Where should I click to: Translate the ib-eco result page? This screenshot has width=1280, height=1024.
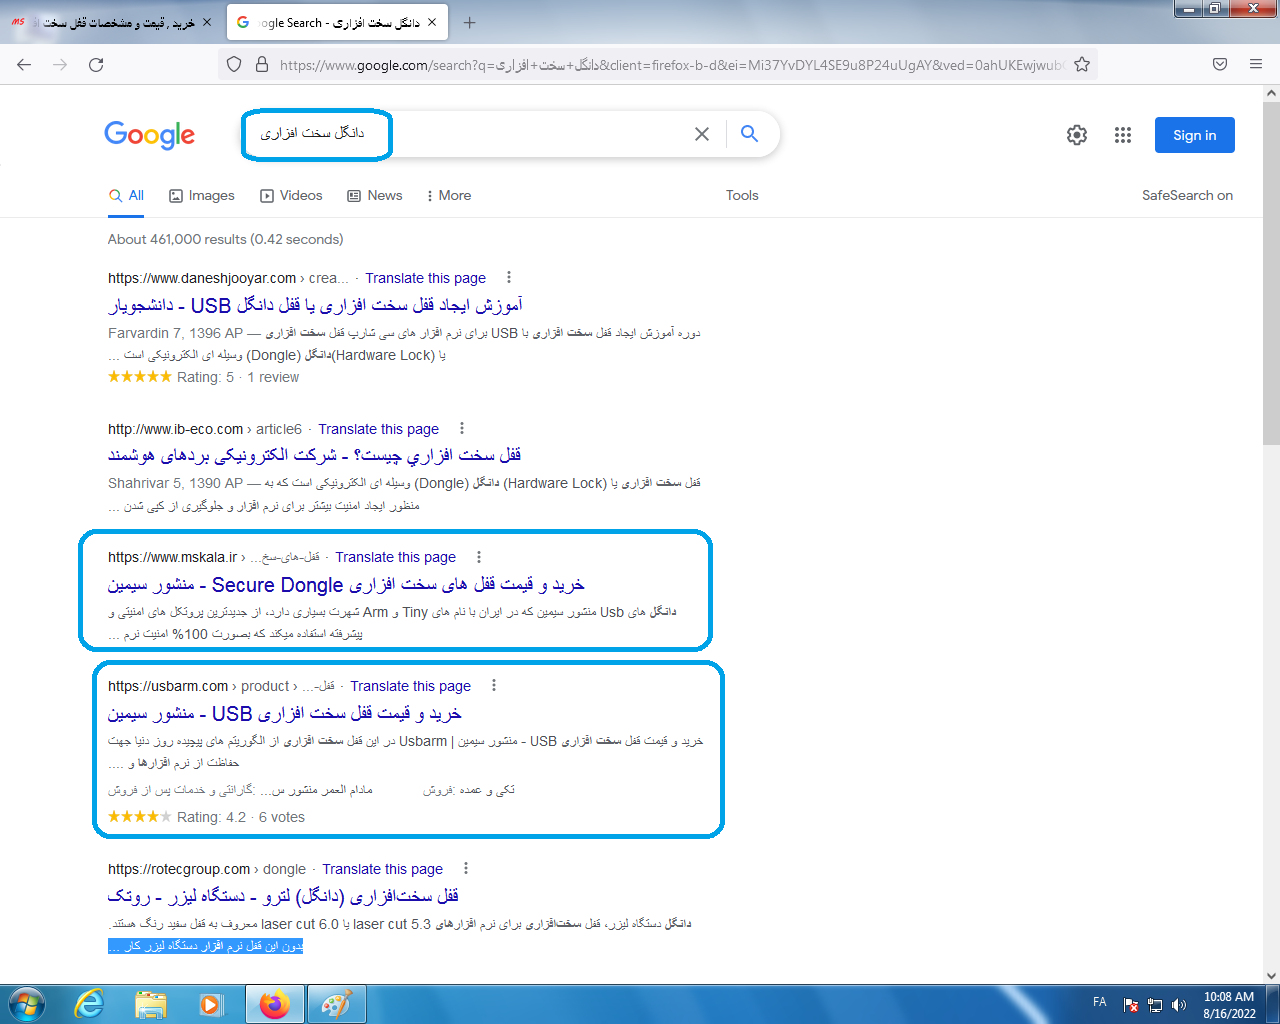(x=379, y=429)
